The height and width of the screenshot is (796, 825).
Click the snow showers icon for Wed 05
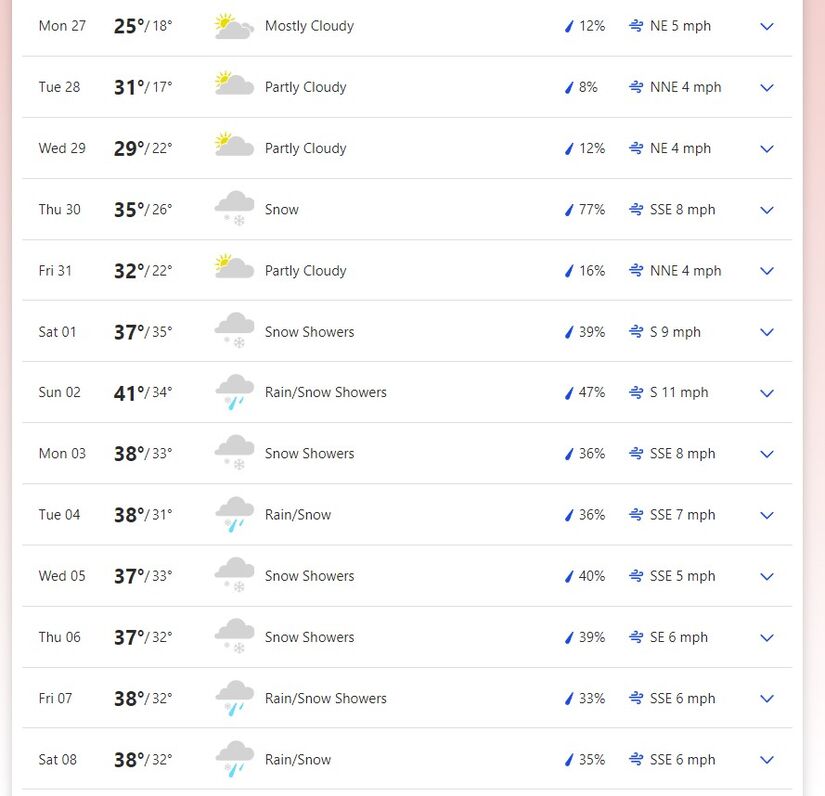click(234, 576)
